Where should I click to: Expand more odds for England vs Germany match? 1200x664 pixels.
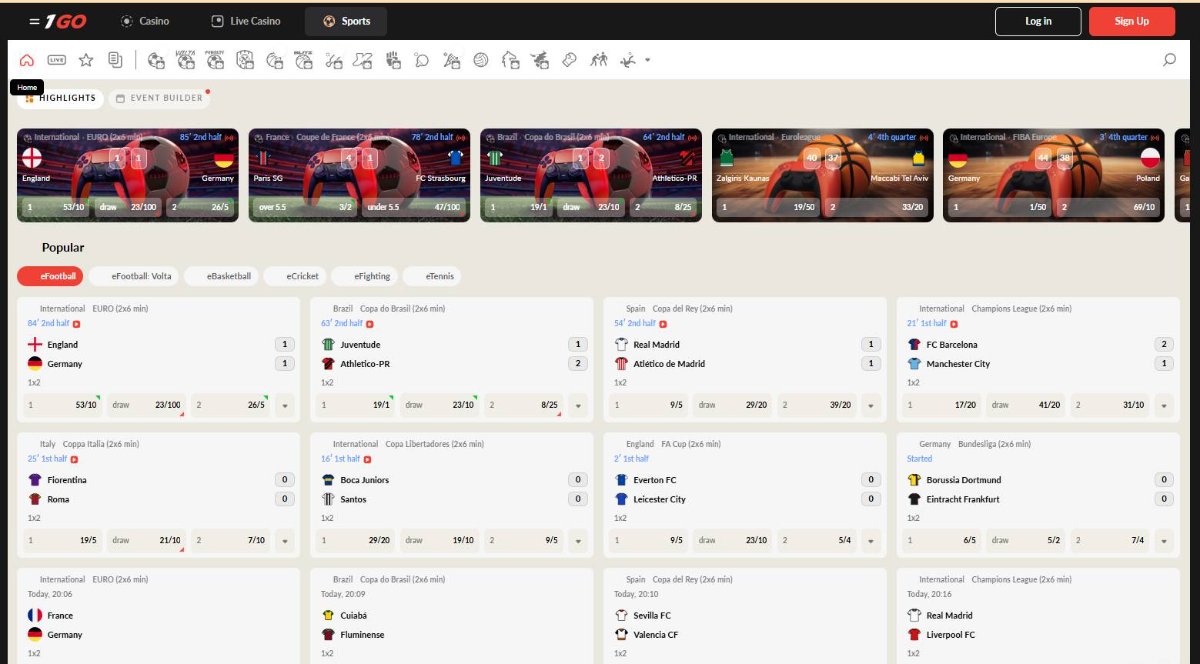coord(286,405)
